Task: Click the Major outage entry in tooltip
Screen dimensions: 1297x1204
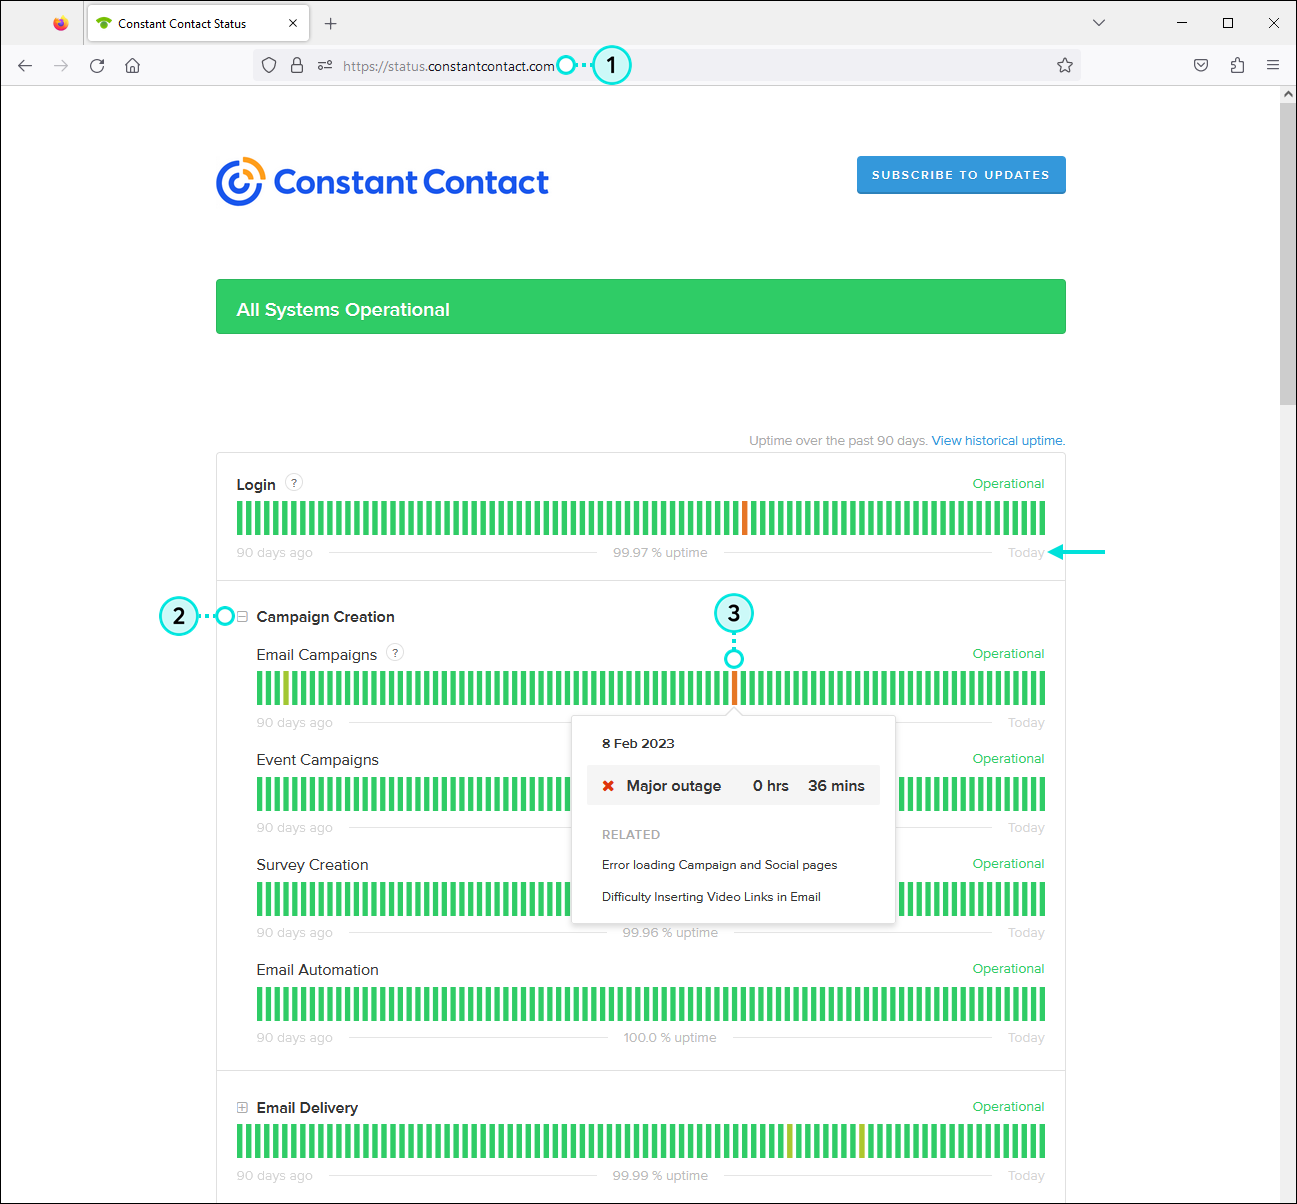Action: (733, 786)
